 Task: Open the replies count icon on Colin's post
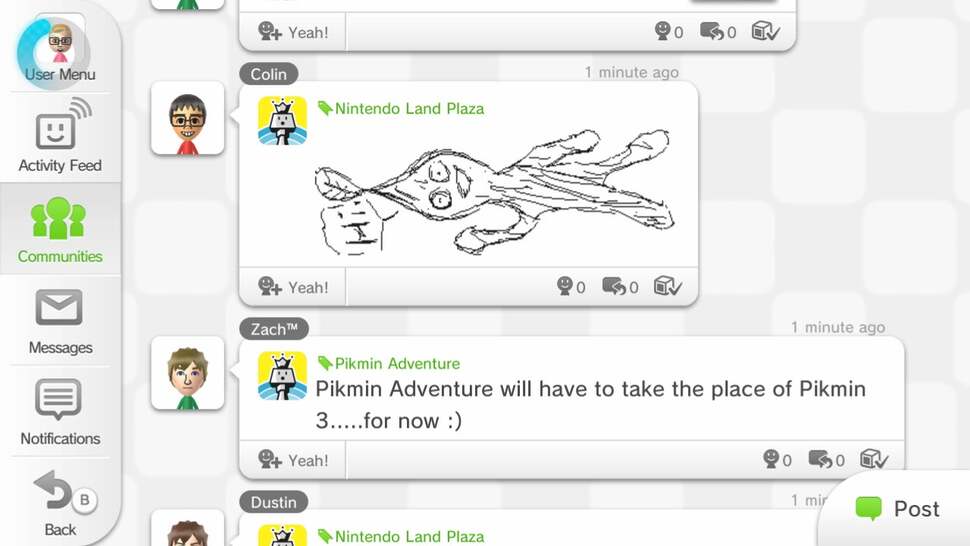620,286
